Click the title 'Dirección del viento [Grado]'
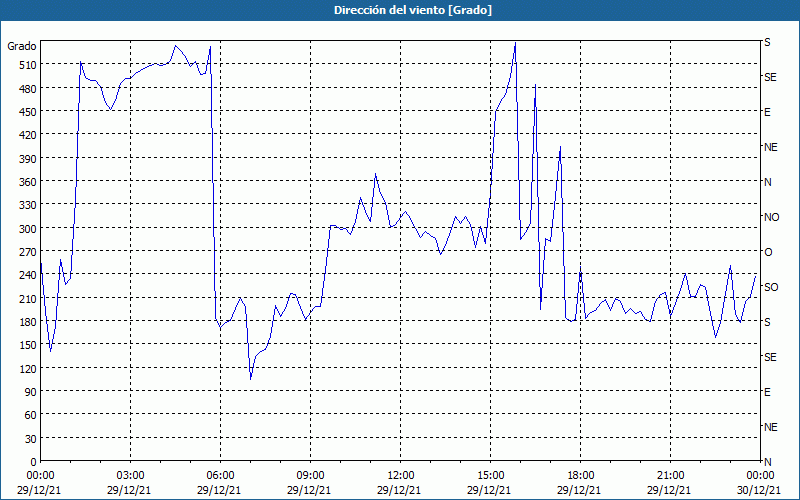Viewport: 800px width, 500px height. (413, 10)
